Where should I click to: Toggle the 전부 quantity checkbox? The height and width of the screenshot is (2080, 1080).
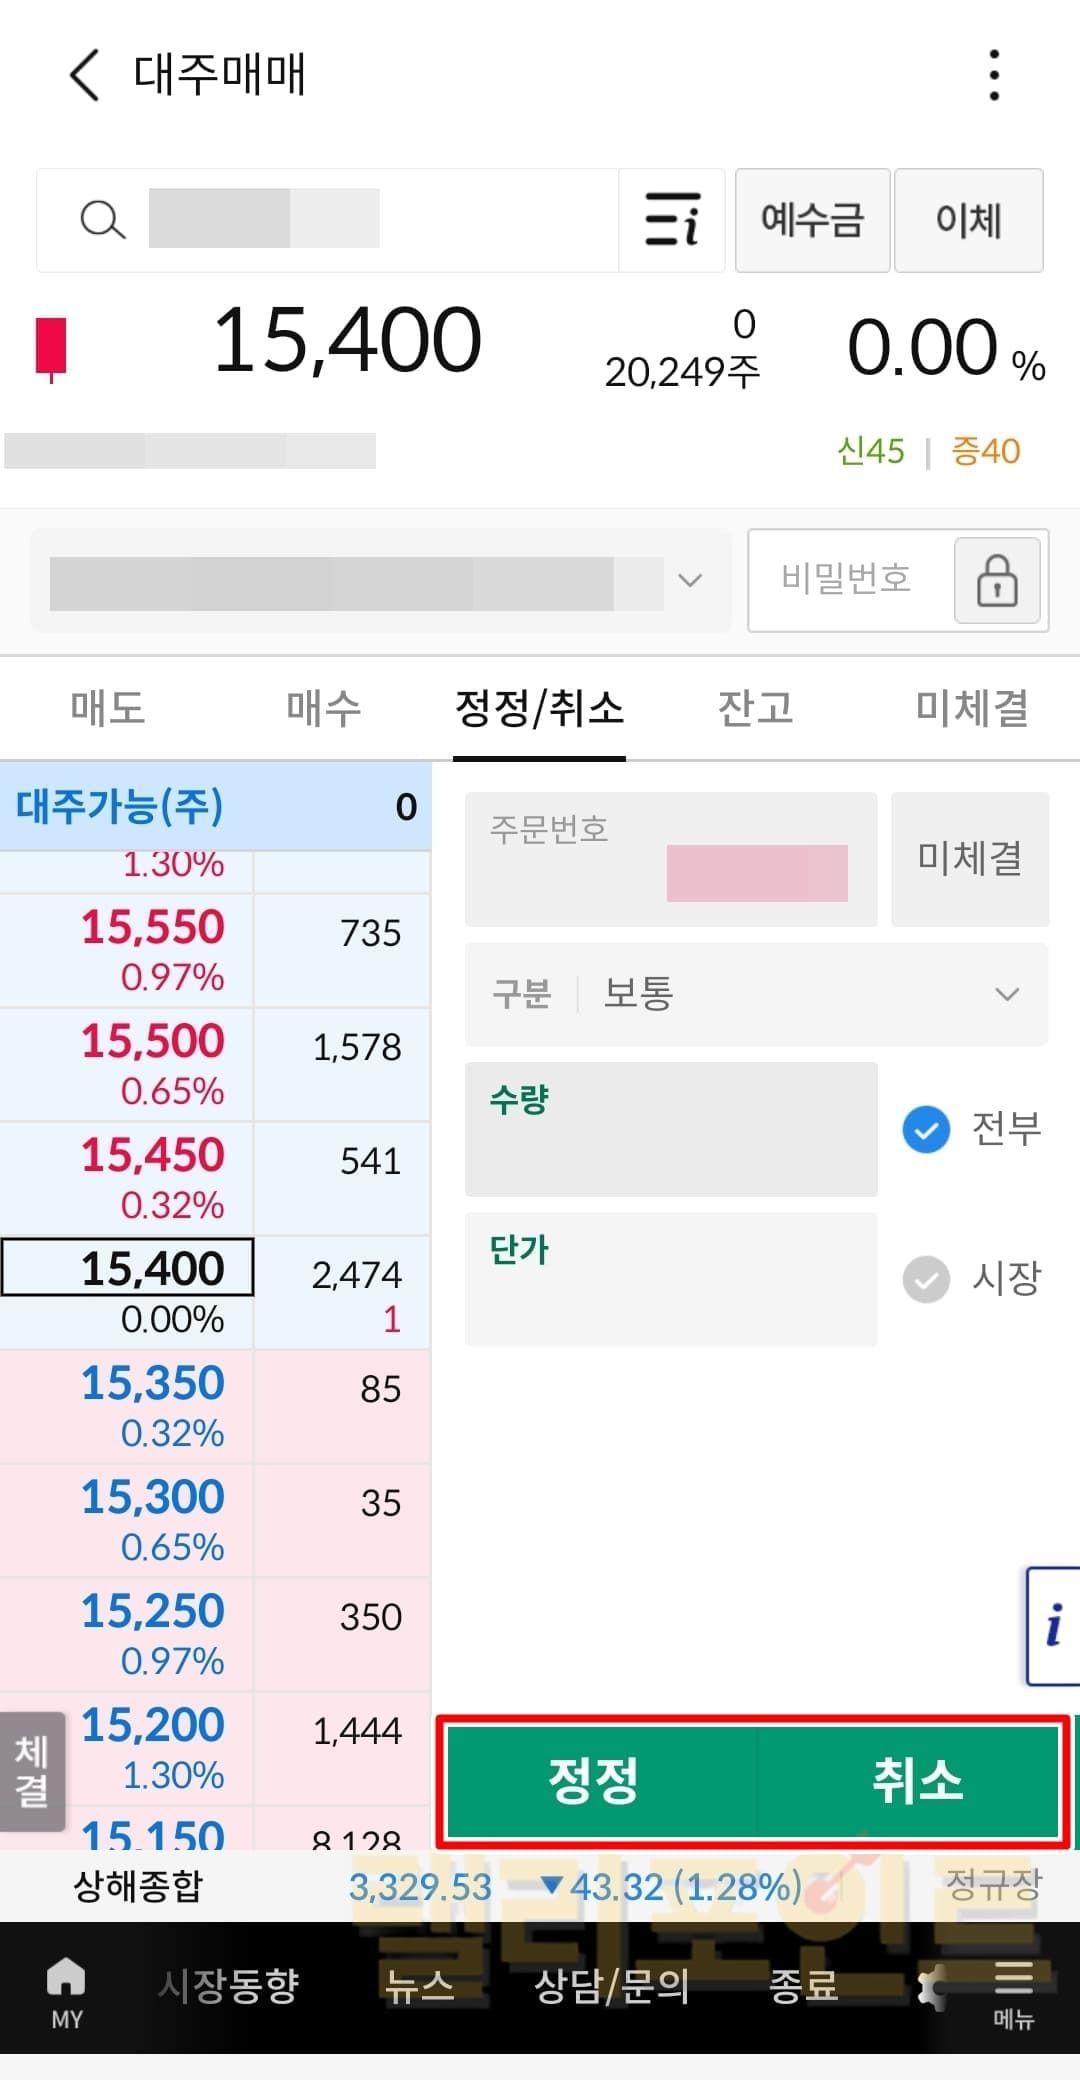[x=926, y=1129]
